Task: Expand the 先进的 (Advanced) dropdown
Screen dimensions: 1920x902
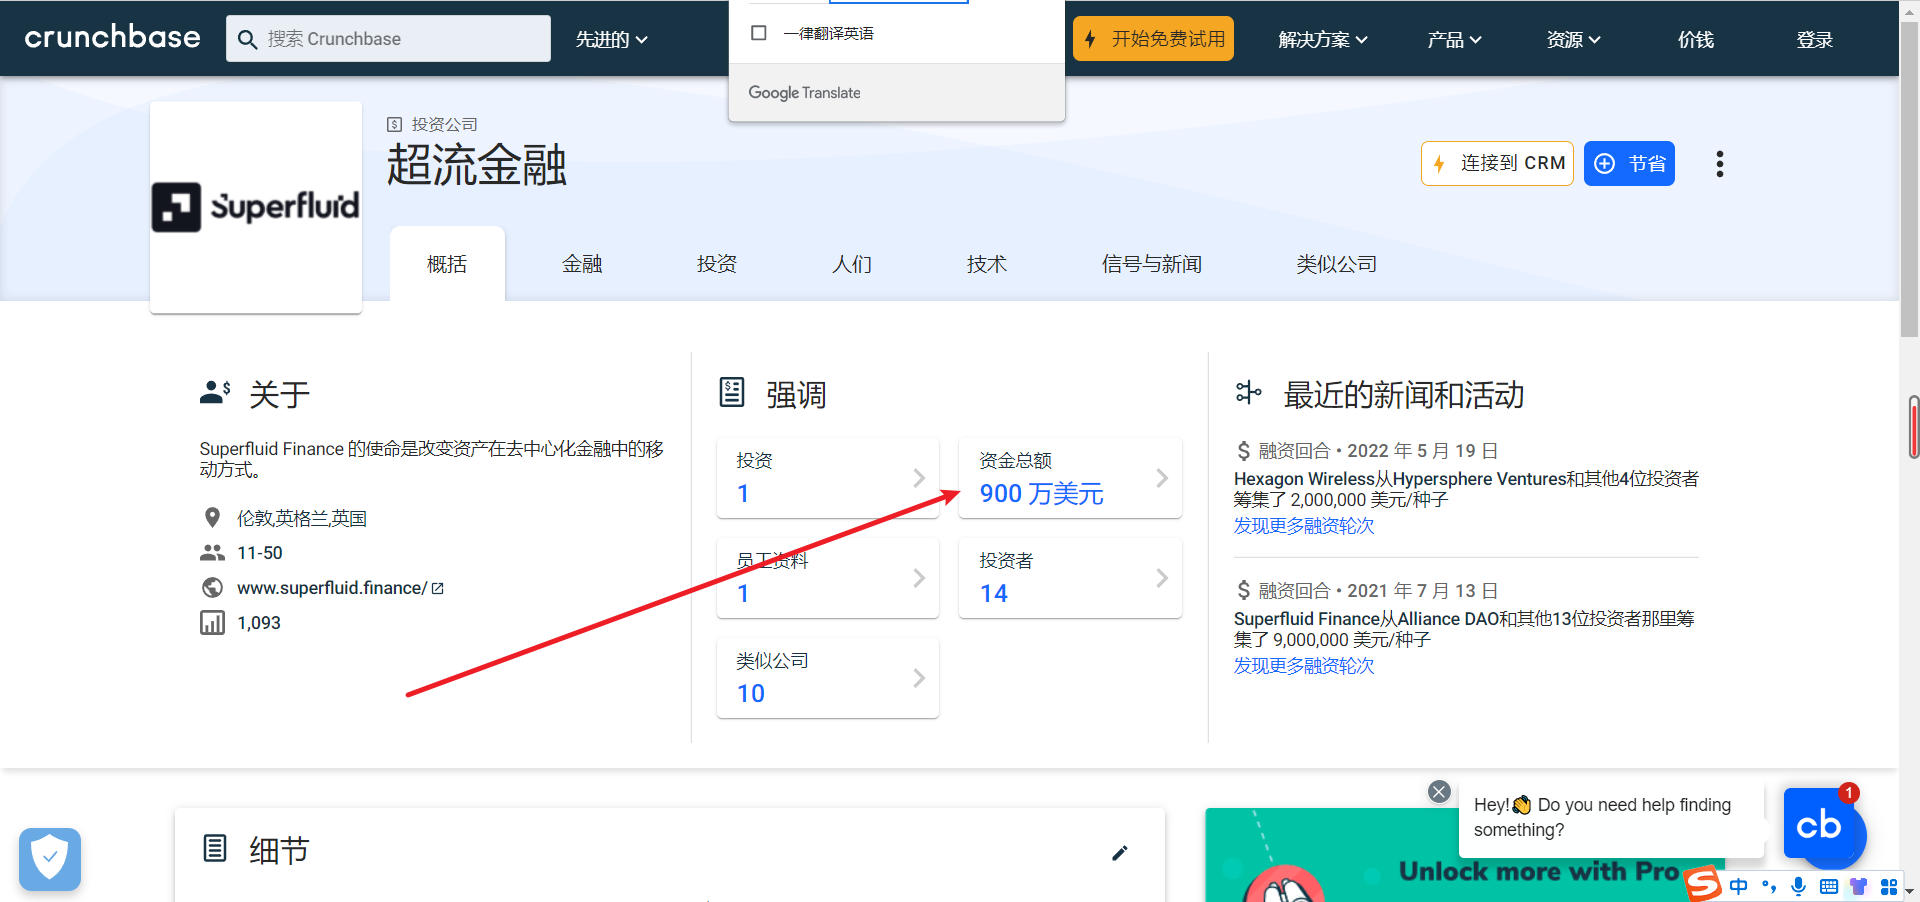Action: [611, 39]
